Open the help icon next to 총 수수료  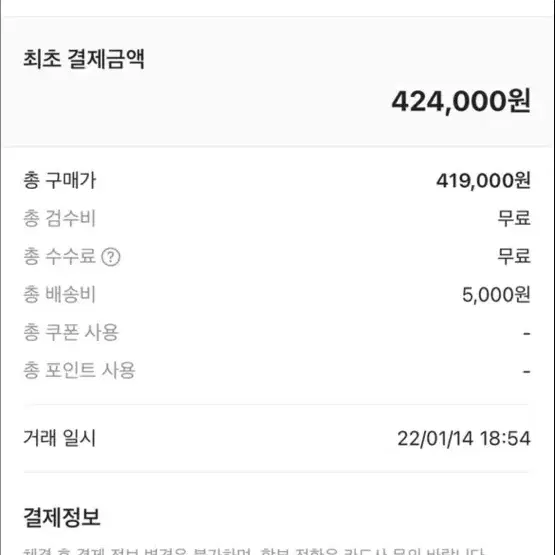(x=111, y=257)
